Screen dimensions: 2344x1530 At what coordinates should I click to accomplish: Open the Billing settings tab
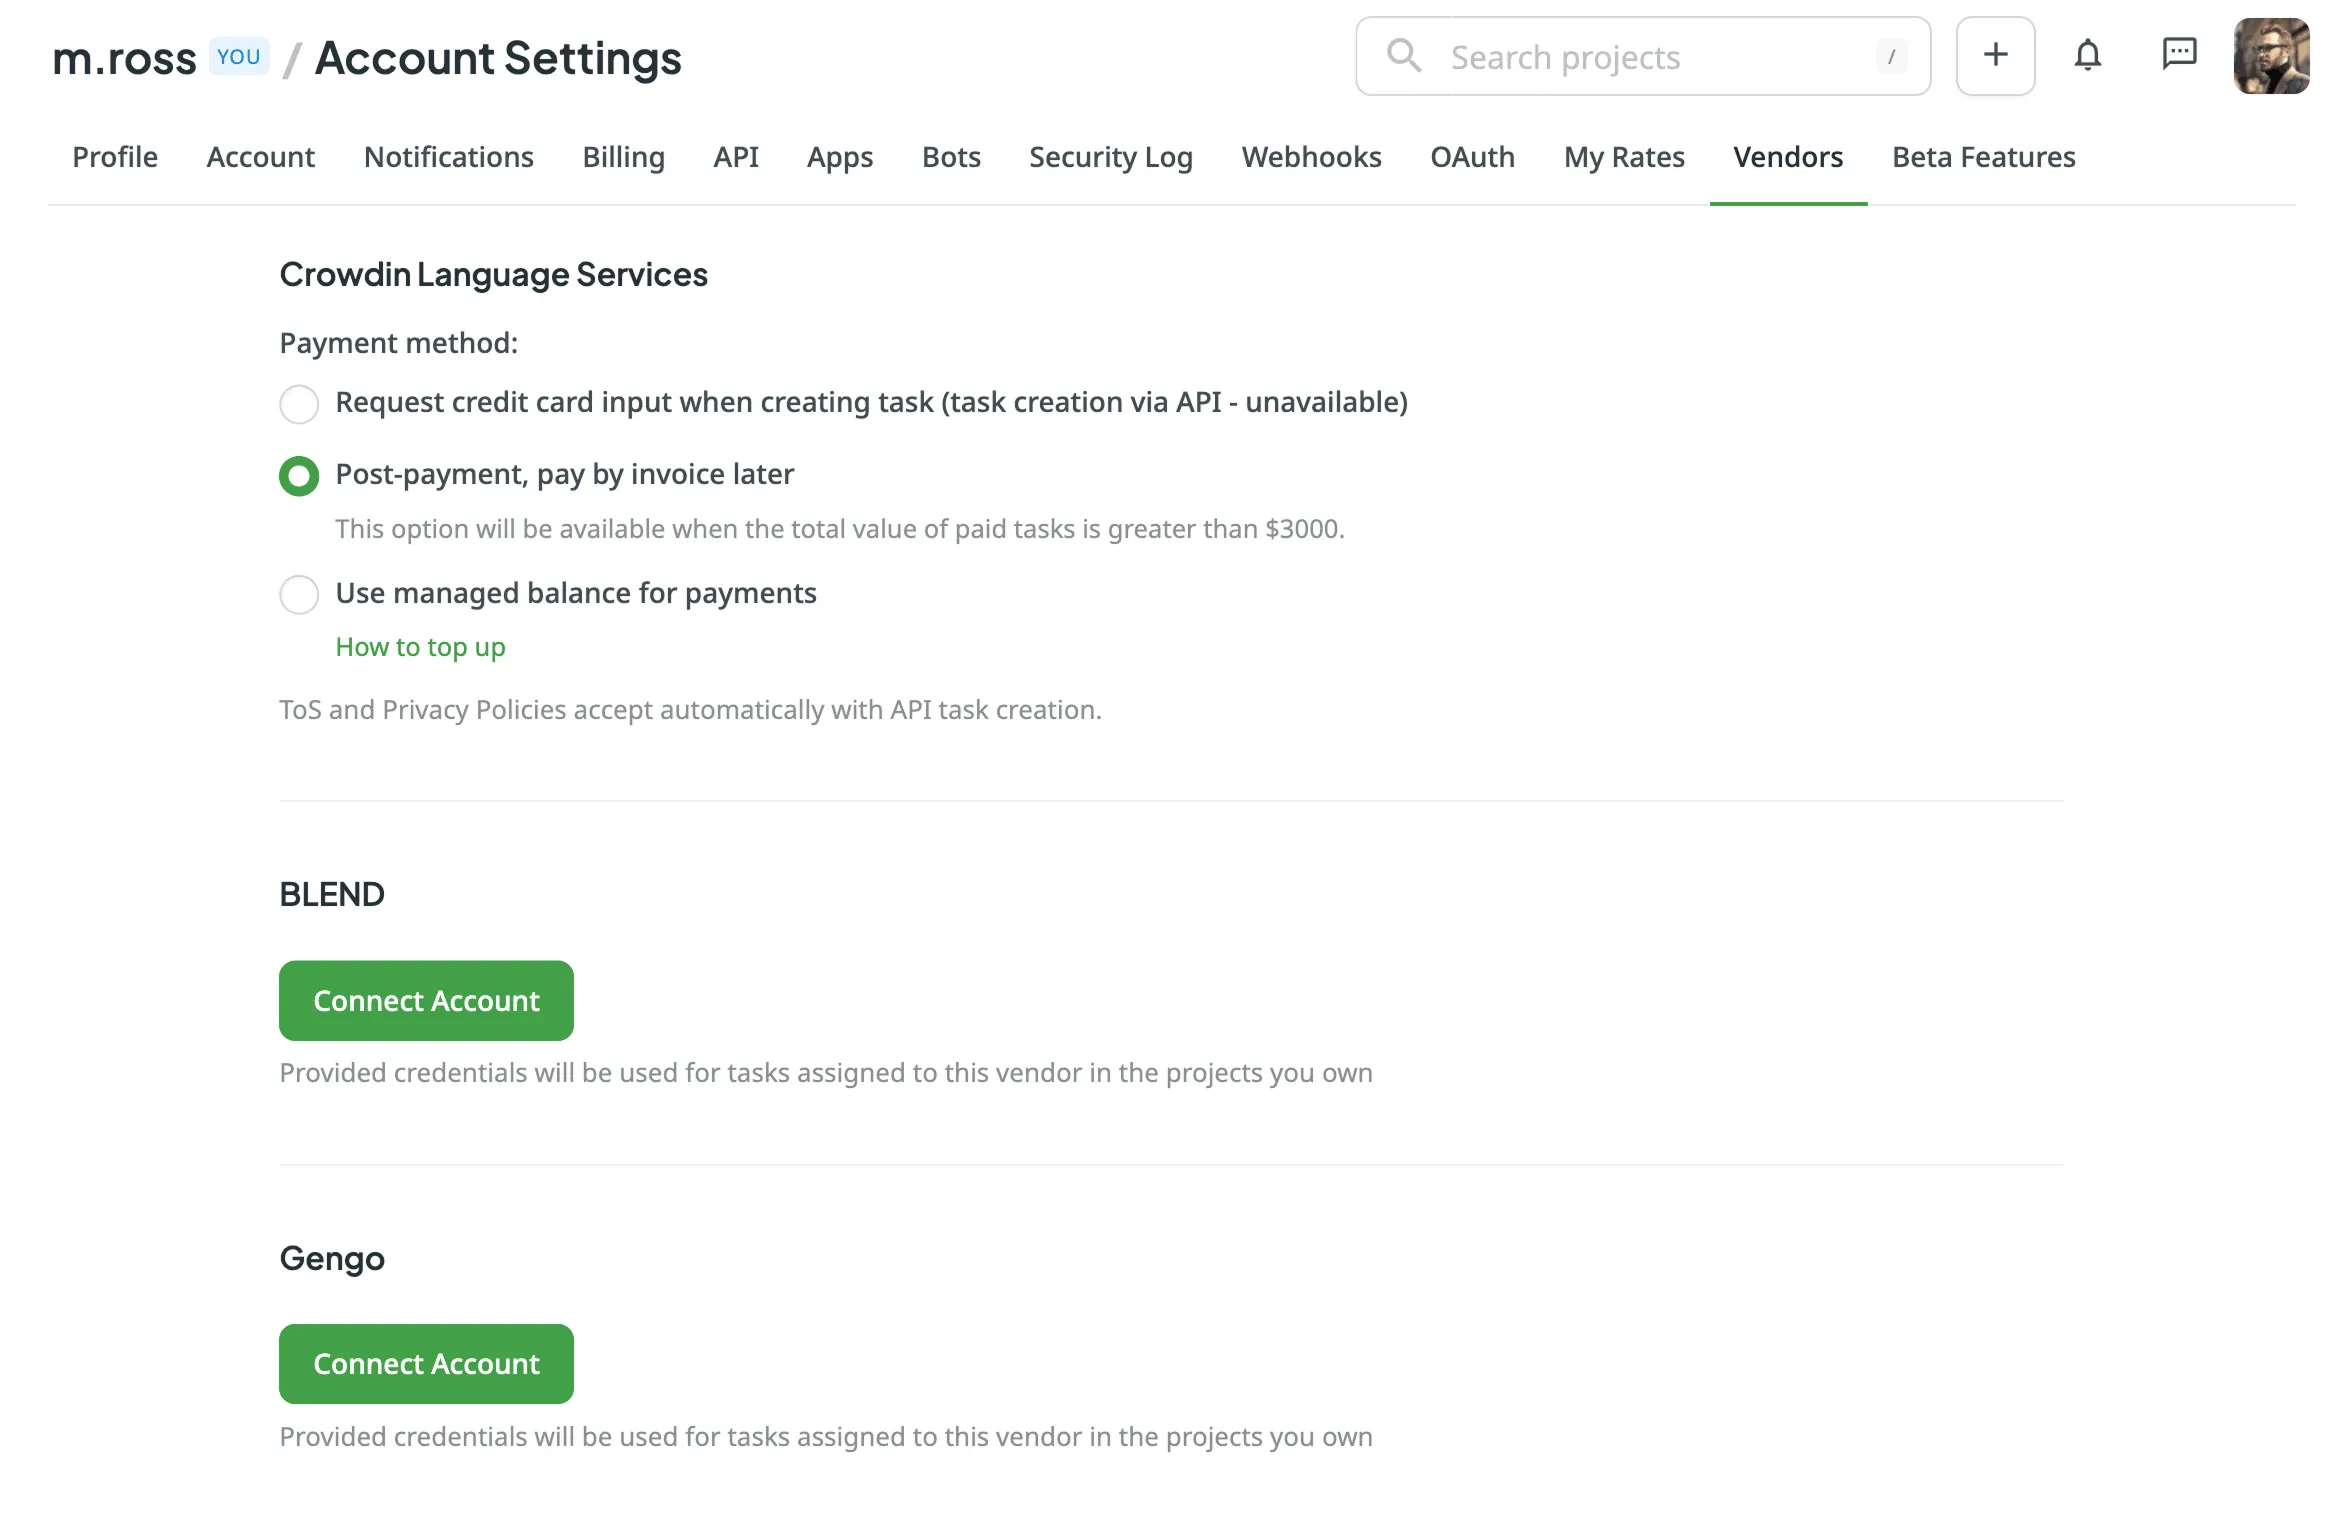click(623, 157)
